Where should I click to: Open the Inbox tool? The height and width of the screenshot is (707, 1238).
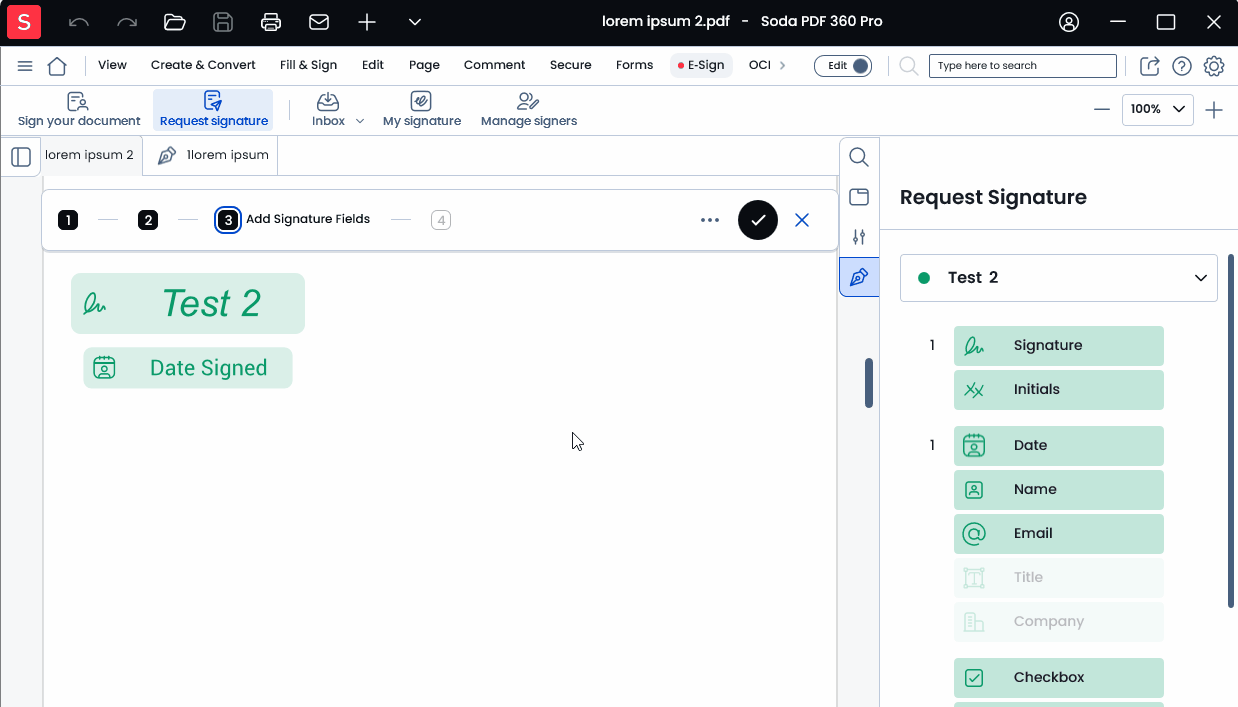328,110
